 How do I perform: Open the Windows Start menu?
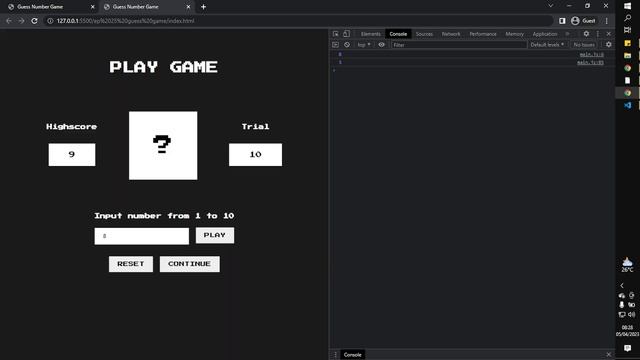click(627, 6)
